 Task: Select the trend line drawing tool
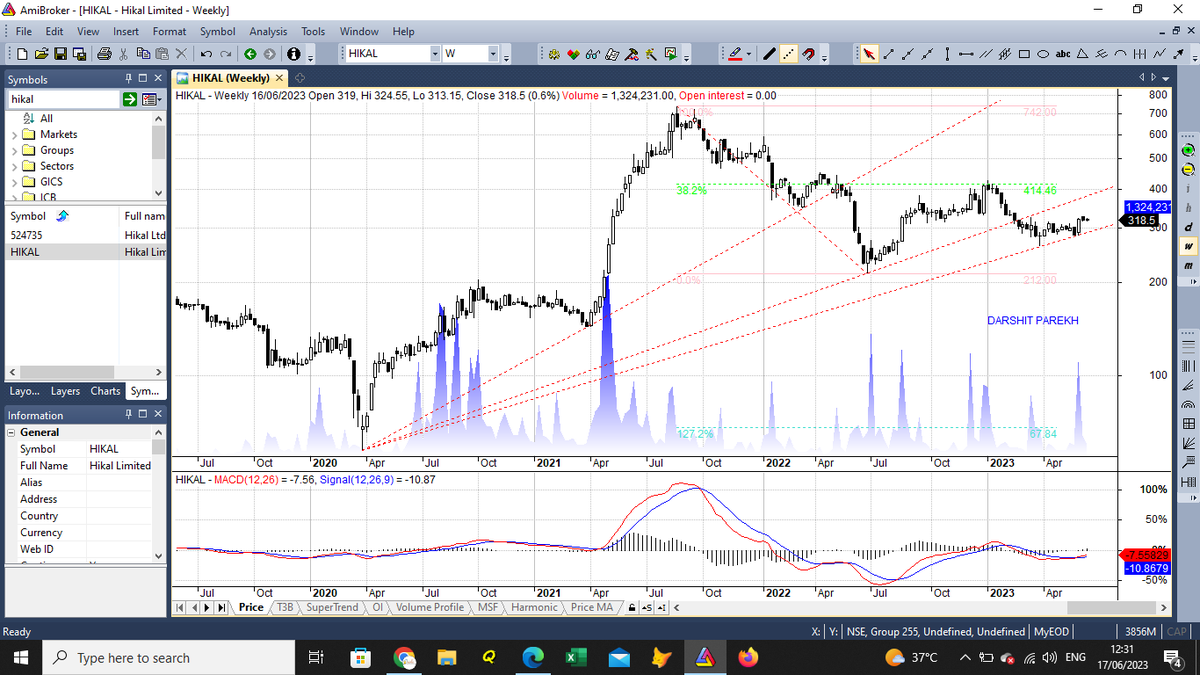(888, 54)
